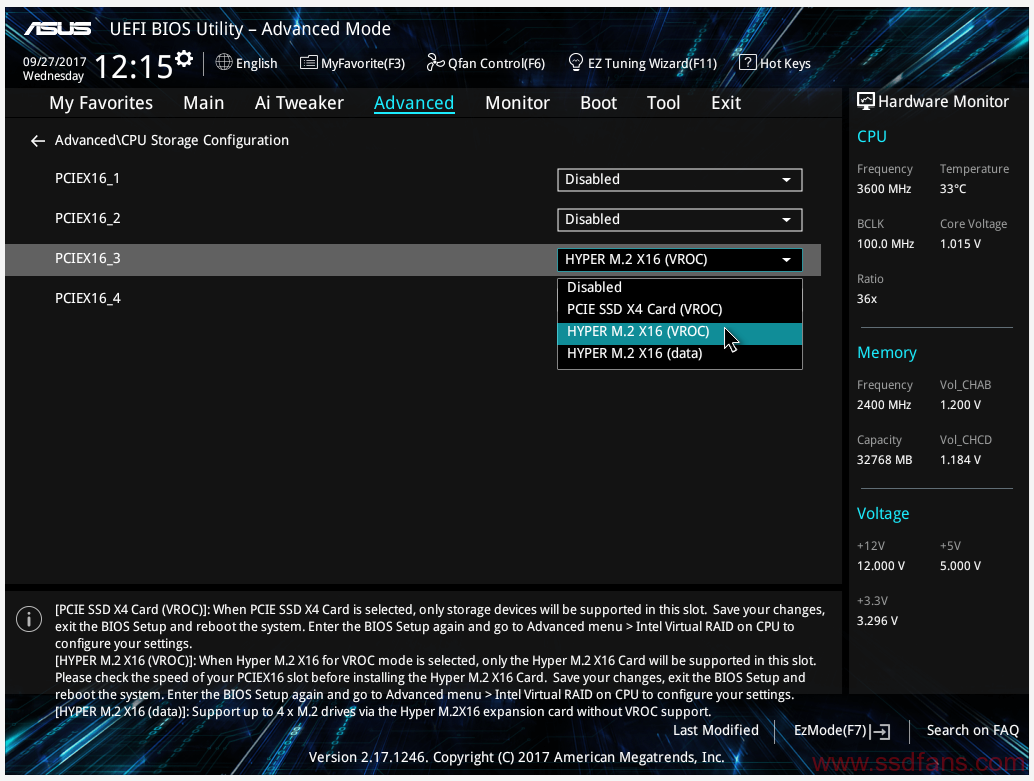The height and width of the screenshot is (781, 1034).
Task: Click the 33°C temperature value
Action: (x=953, y=189)
